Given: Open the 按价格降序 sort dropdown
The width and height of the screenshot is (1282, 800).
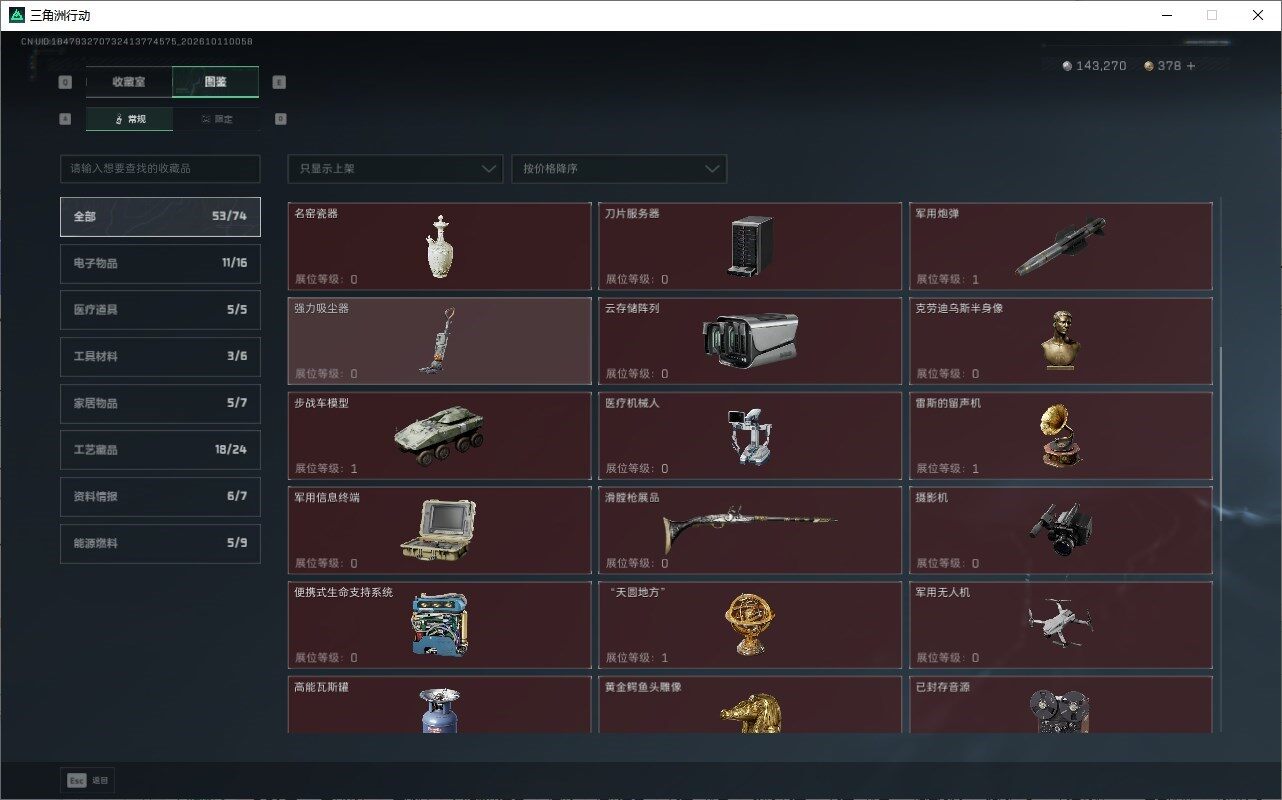Looking at the screenshot, I should 619,169.
